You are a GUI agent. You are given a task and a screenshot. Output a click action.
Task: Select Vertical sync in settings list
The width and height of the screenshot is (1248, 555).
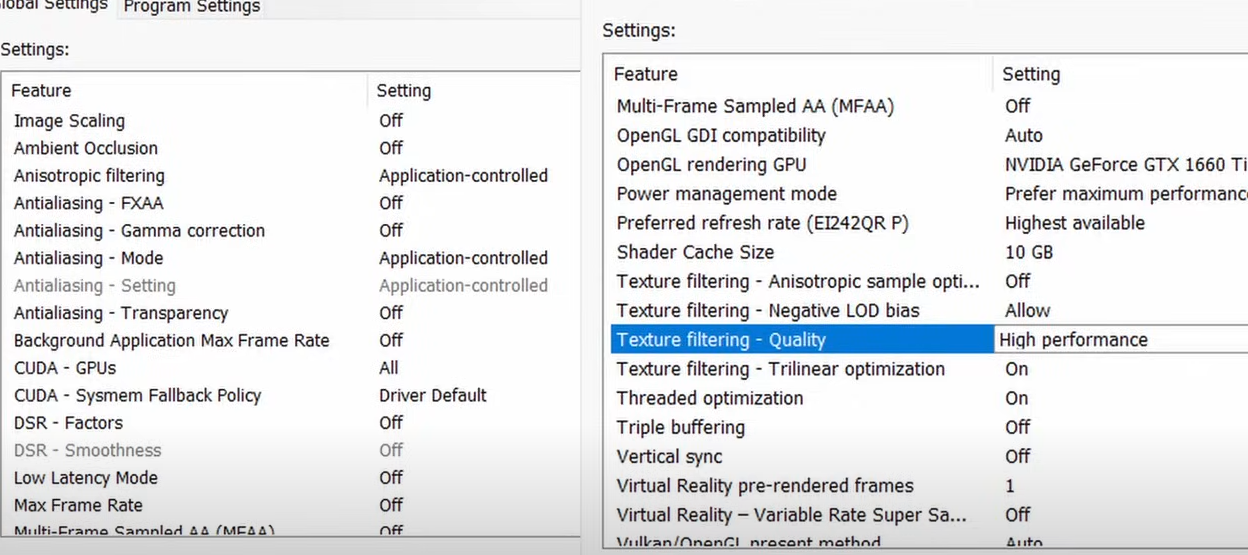pos(669,457)
